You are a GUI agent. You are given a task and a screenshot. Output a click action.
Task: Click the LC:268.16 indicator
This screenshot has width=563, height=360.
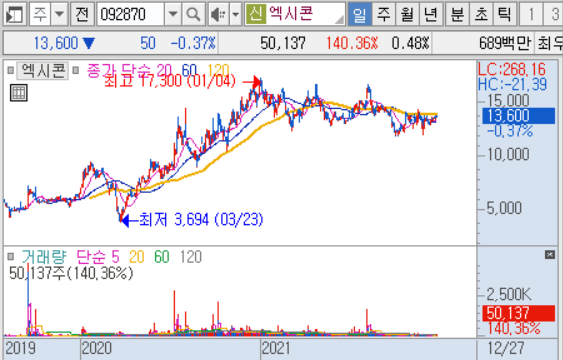(512, 69)
